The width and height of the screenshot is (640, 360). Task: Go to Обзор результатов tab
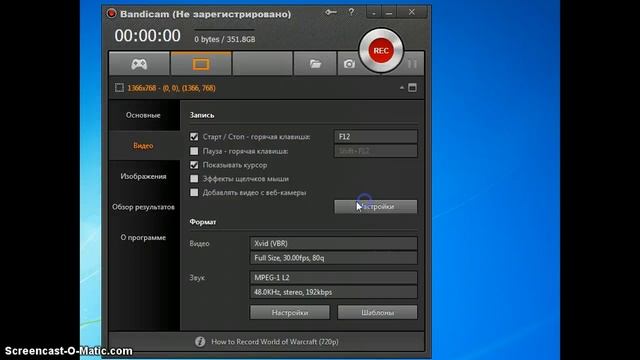click(143, 207)
